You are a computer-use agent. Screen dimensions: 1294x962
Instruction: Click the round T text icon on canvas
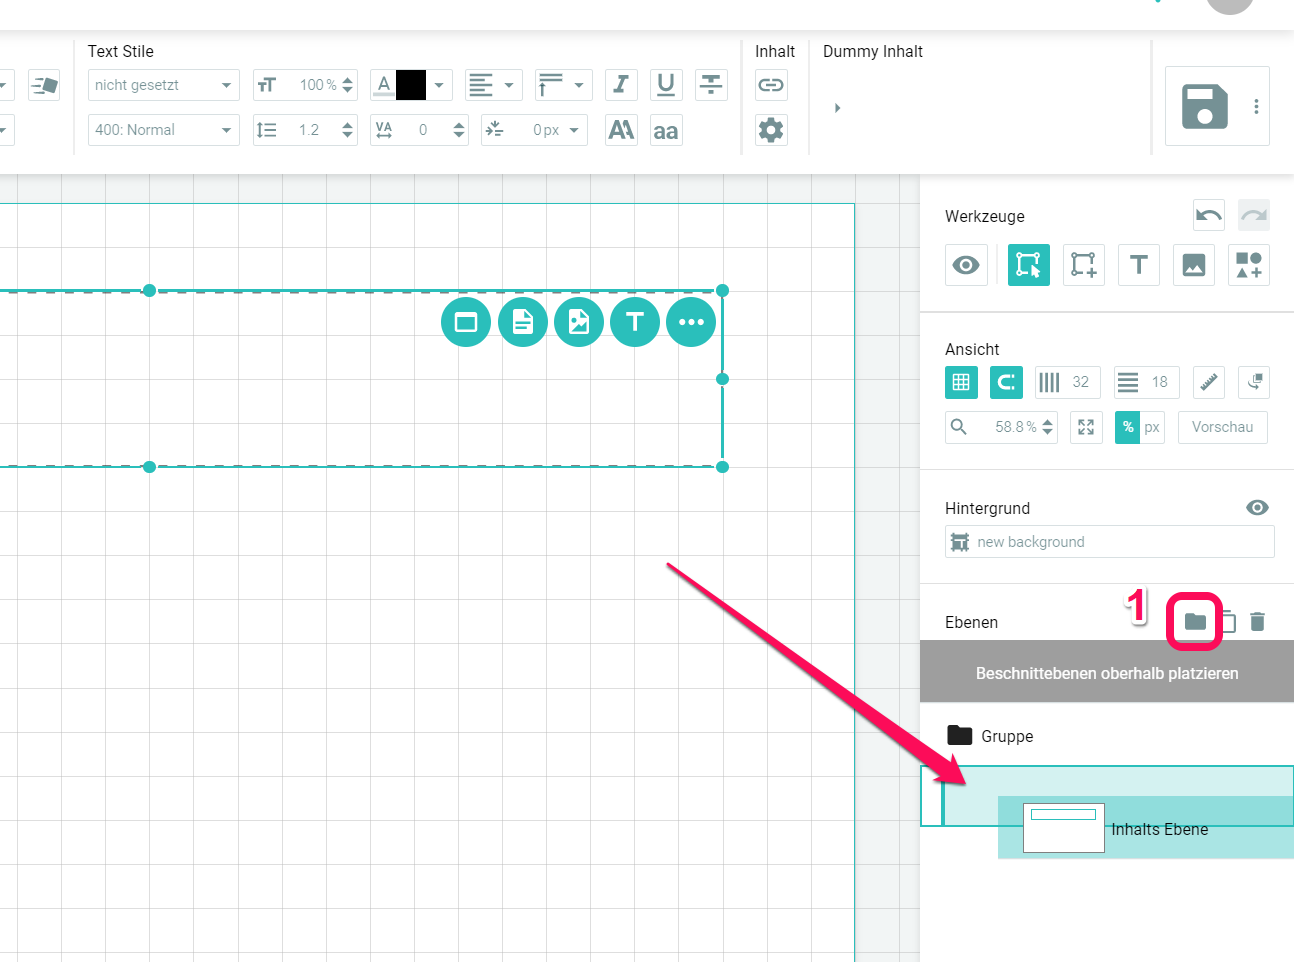click(x=635, y=322)
